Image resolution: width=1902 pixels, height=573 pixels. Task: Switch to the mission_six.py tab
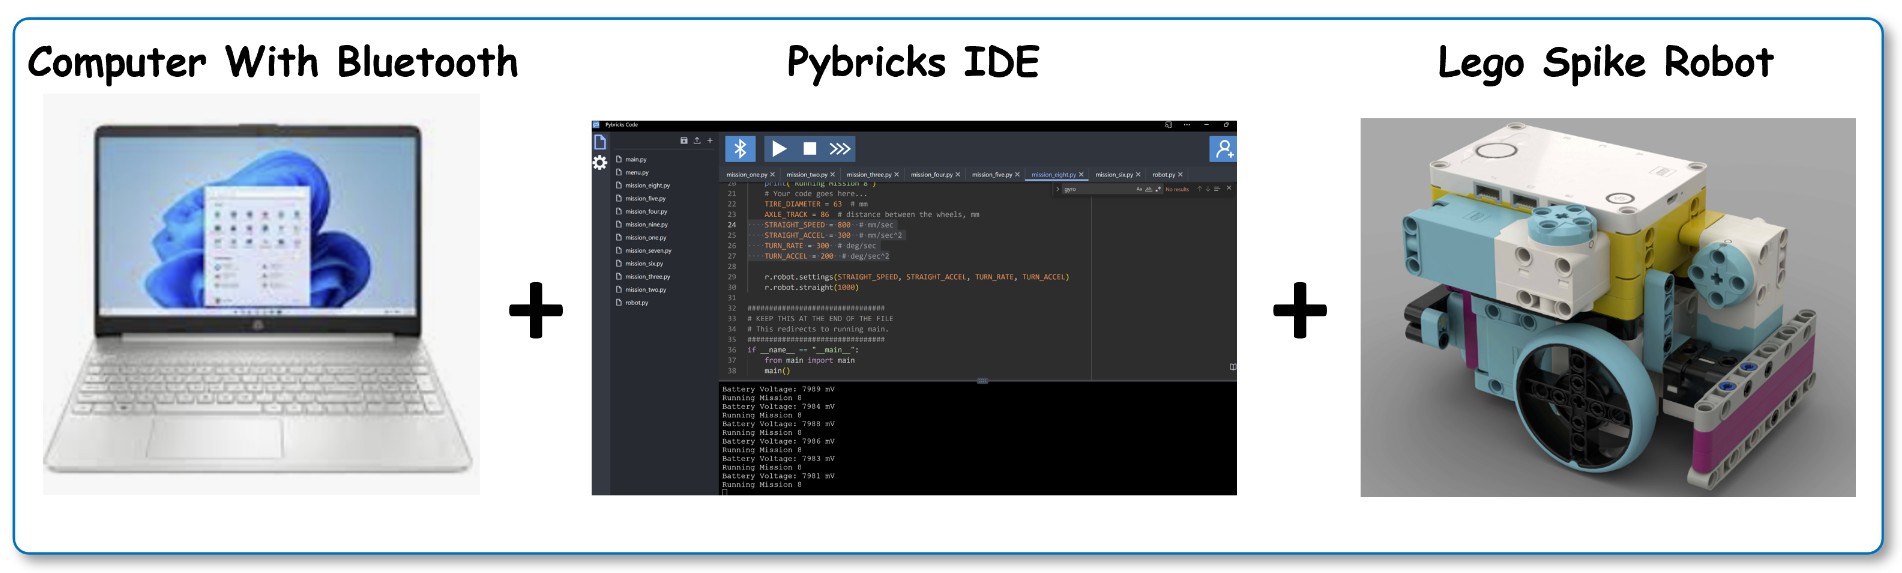(1114, 174)
